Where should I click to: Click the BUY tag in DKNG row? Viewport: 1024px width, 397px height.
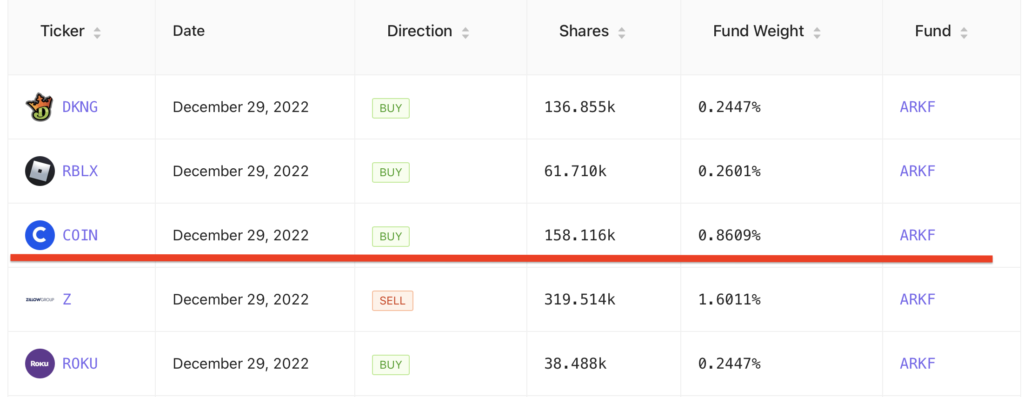(391, 108)
